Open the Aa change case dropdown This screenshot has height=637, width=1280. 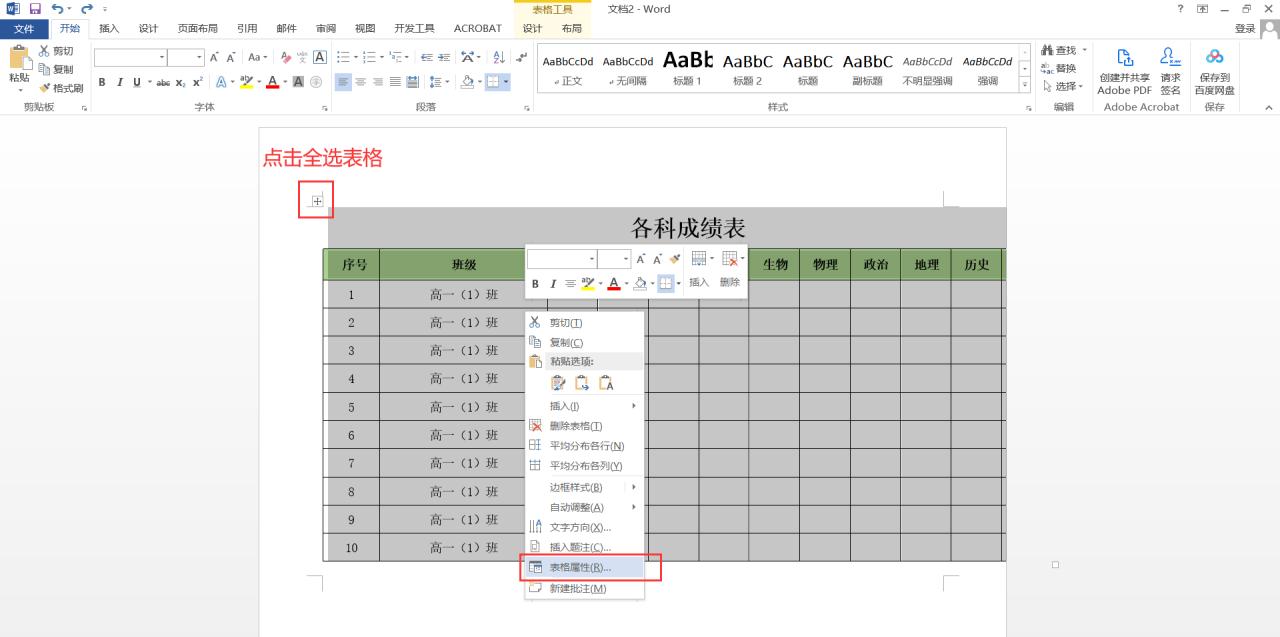click(257, 57)
